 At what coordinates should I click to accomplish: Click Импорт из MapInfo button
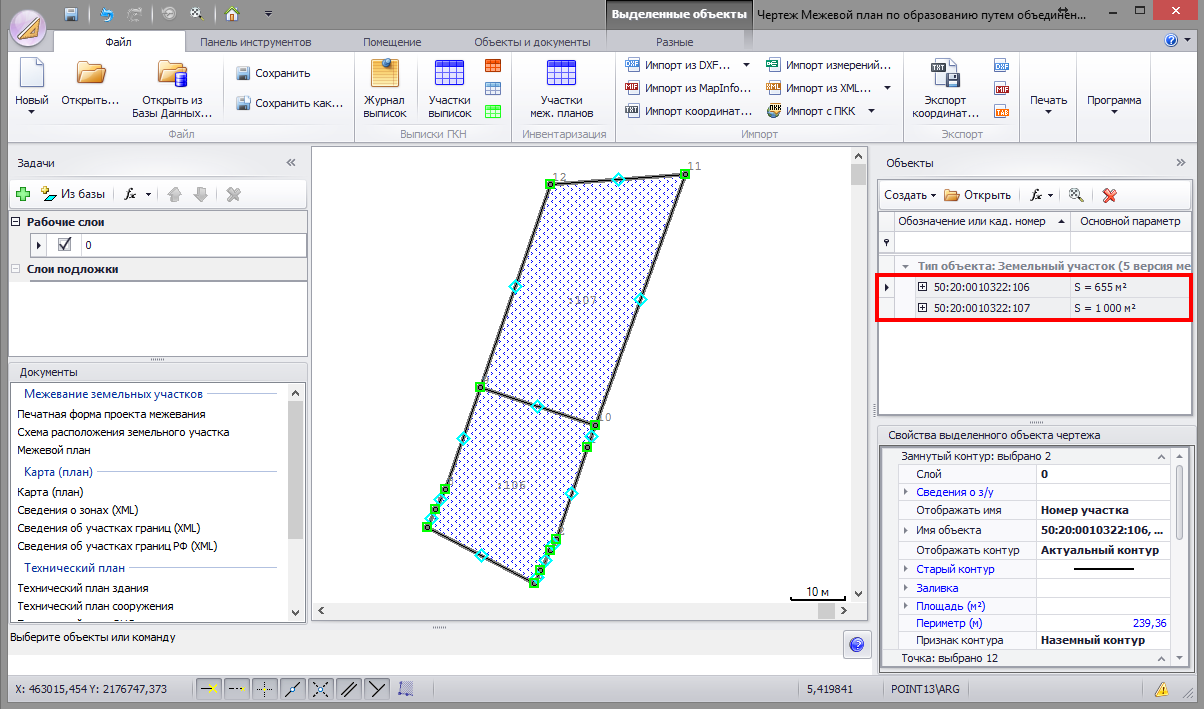click(688, 88)
